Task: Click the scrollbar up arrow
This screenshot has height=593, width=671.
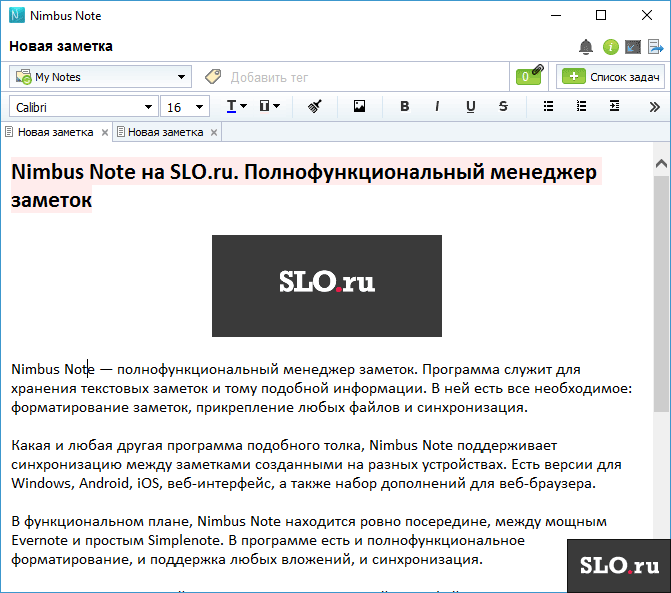Action: (661, 163)
